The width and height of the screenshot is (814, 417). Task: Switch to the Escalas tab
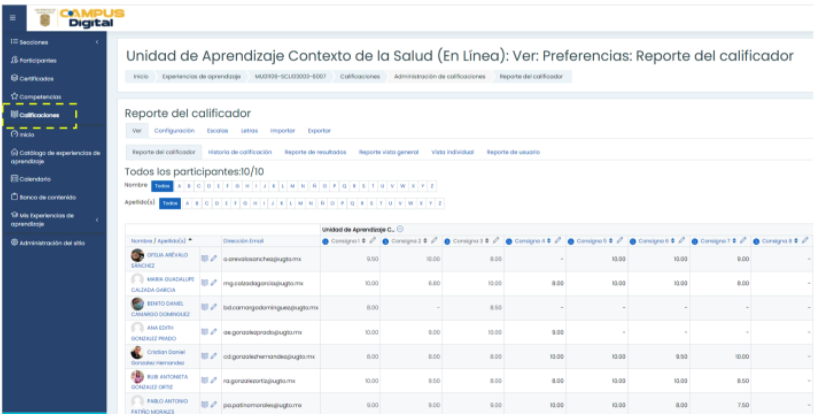point(218,131)
